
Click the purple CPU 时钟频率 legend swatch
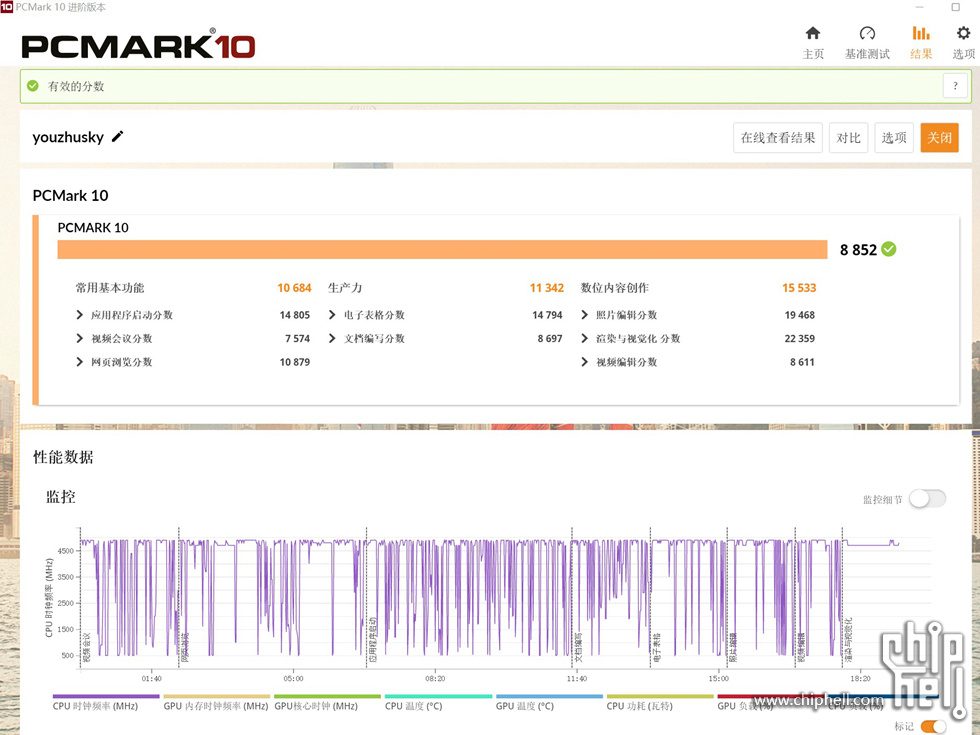coord(106,696)
